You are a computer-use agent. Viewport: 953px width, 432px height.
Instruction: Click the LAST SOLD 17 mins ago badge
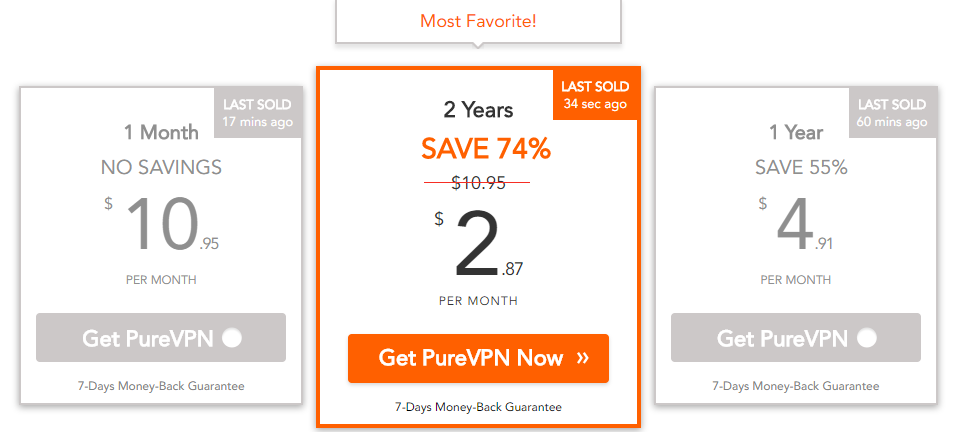[x=257, y=113]
